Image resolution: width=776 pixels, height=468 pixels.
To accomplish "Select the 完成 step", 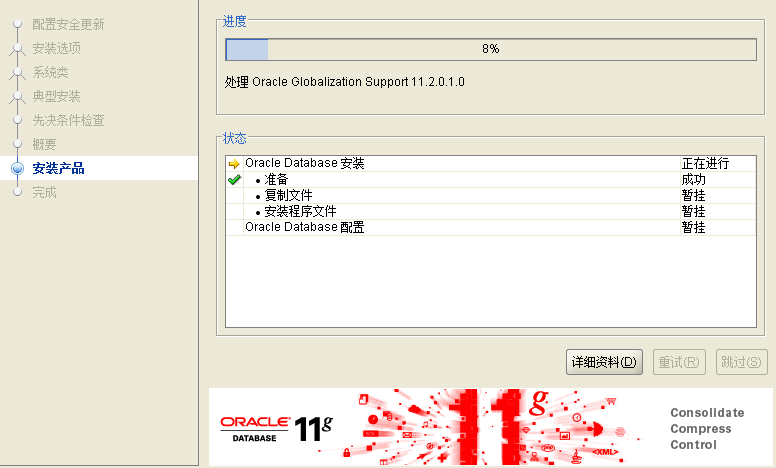I will [x=45, y=192].
